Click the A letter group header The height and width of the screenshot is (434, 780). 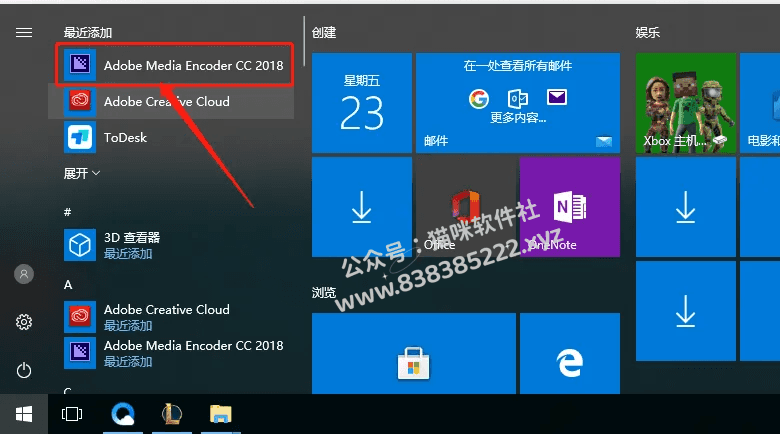point(68,285)
